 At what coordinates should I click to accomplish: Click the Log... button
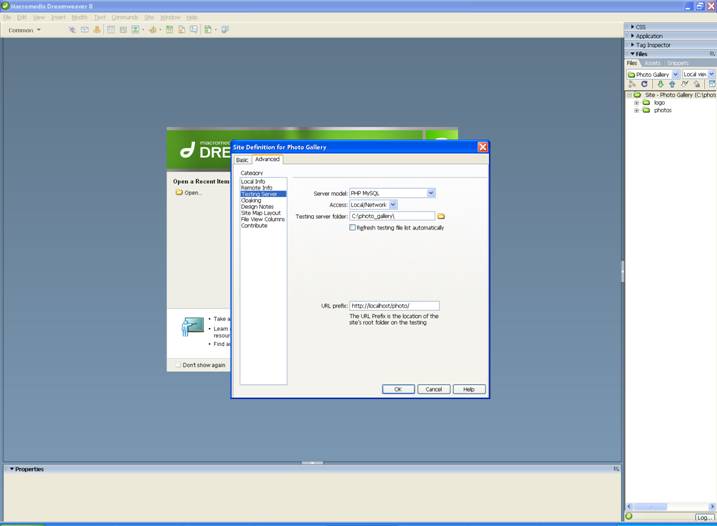pos(704,517)
